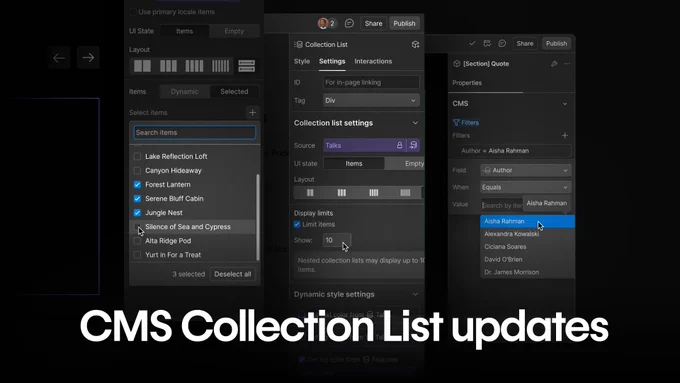Open the Field dropdown set to Author
The width and height of the screenshot is (680, 383).
[526, 170]
